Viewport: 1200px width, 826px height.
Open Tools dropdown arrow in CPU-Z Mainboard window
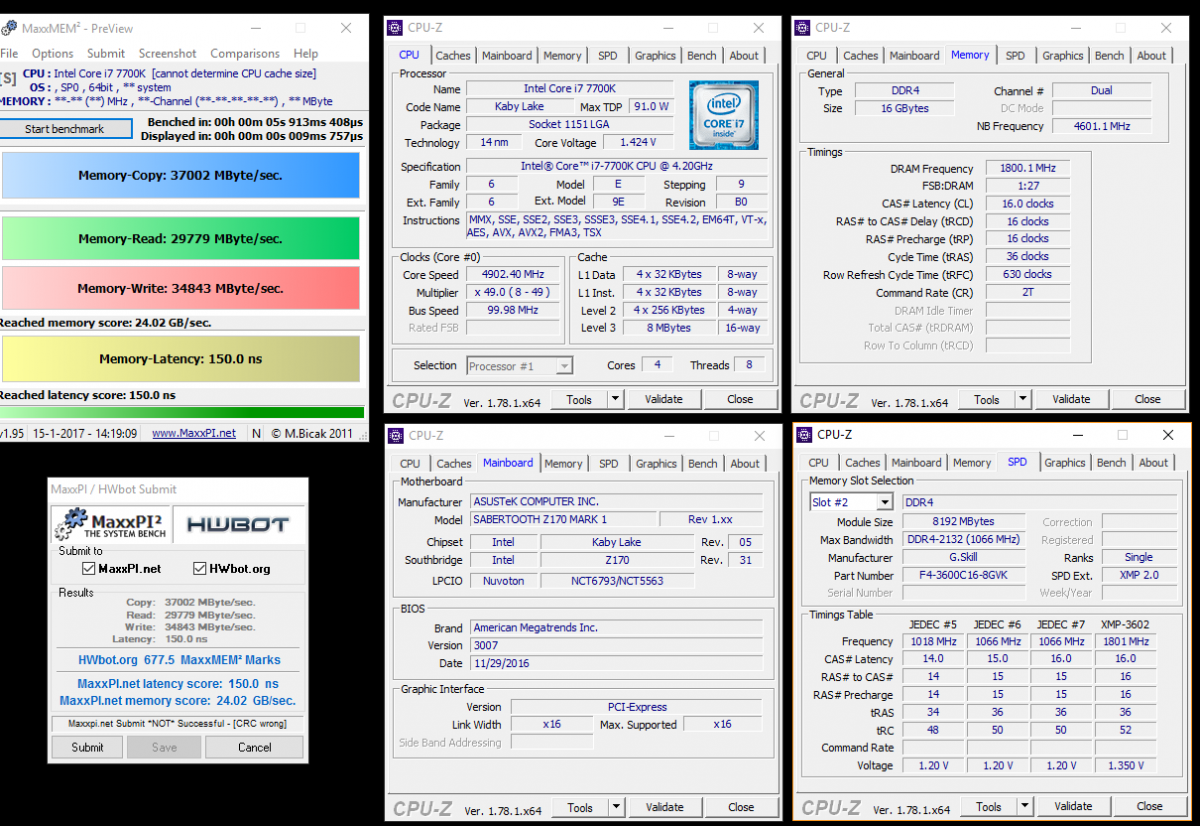coord(616,807)
